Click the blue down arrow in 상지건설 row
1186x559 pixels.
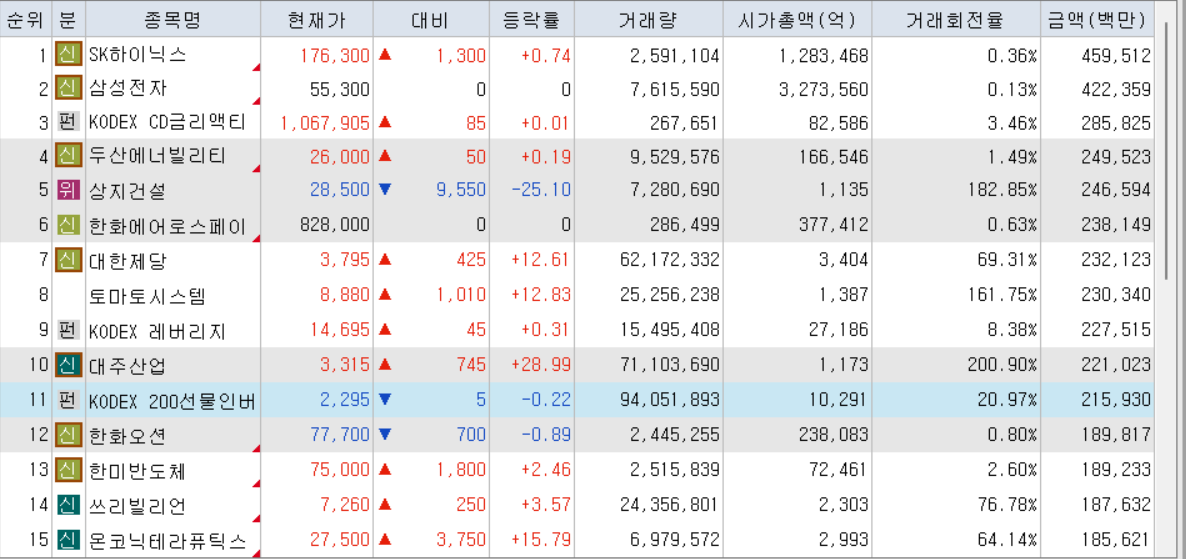point(385,190)
